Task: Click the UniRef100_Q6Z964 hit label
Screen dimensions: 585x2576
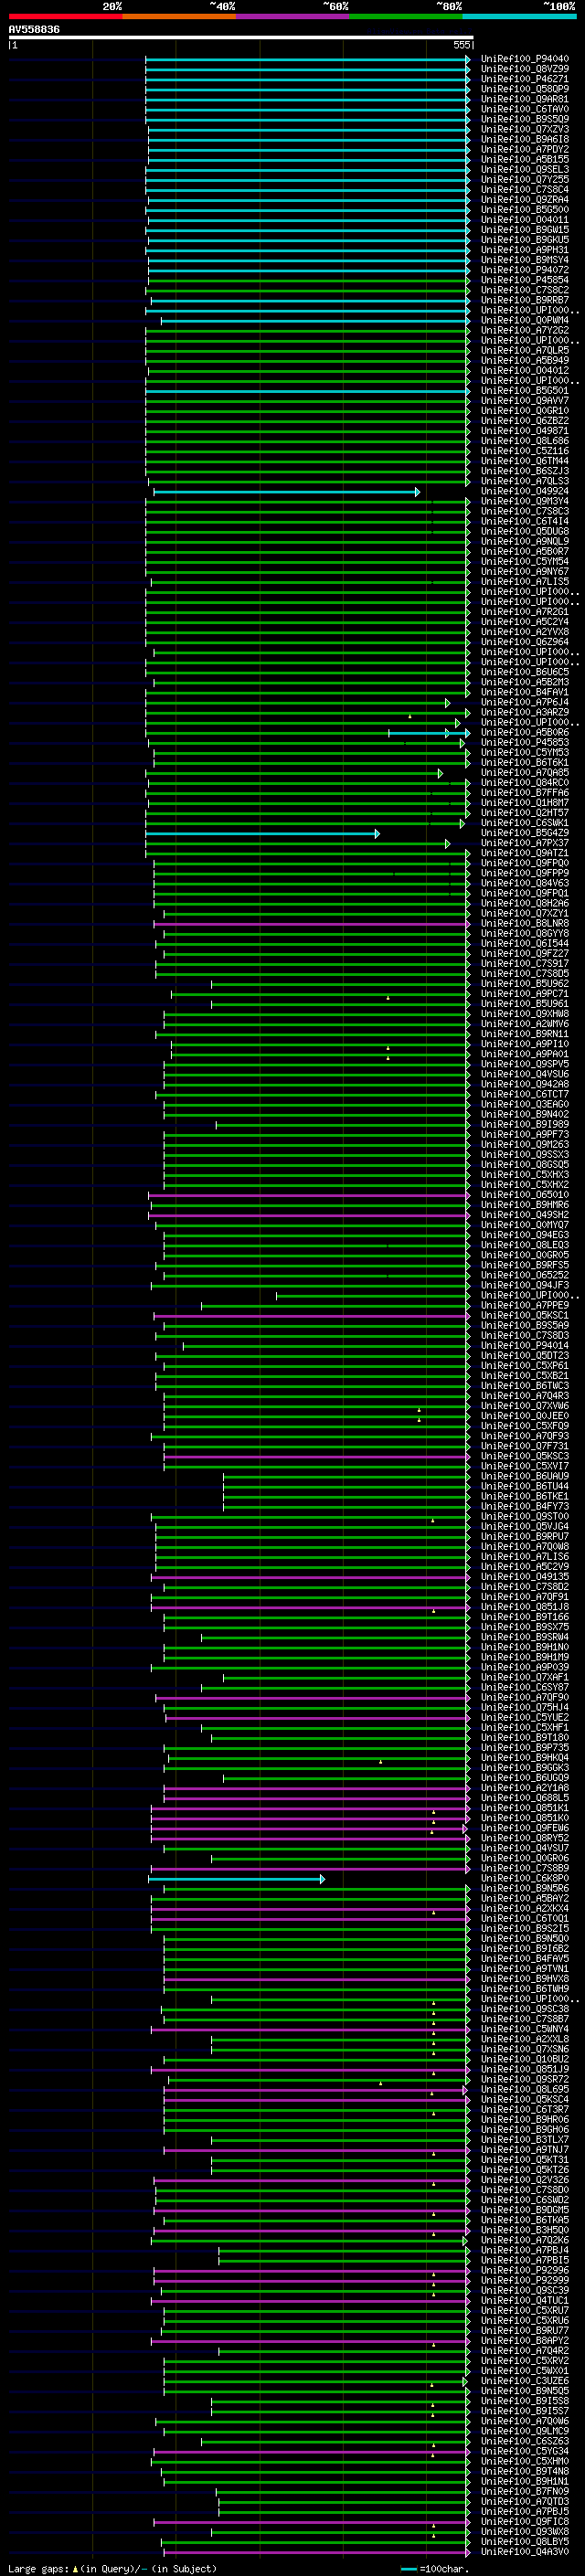Action: (x=525, y=642)
